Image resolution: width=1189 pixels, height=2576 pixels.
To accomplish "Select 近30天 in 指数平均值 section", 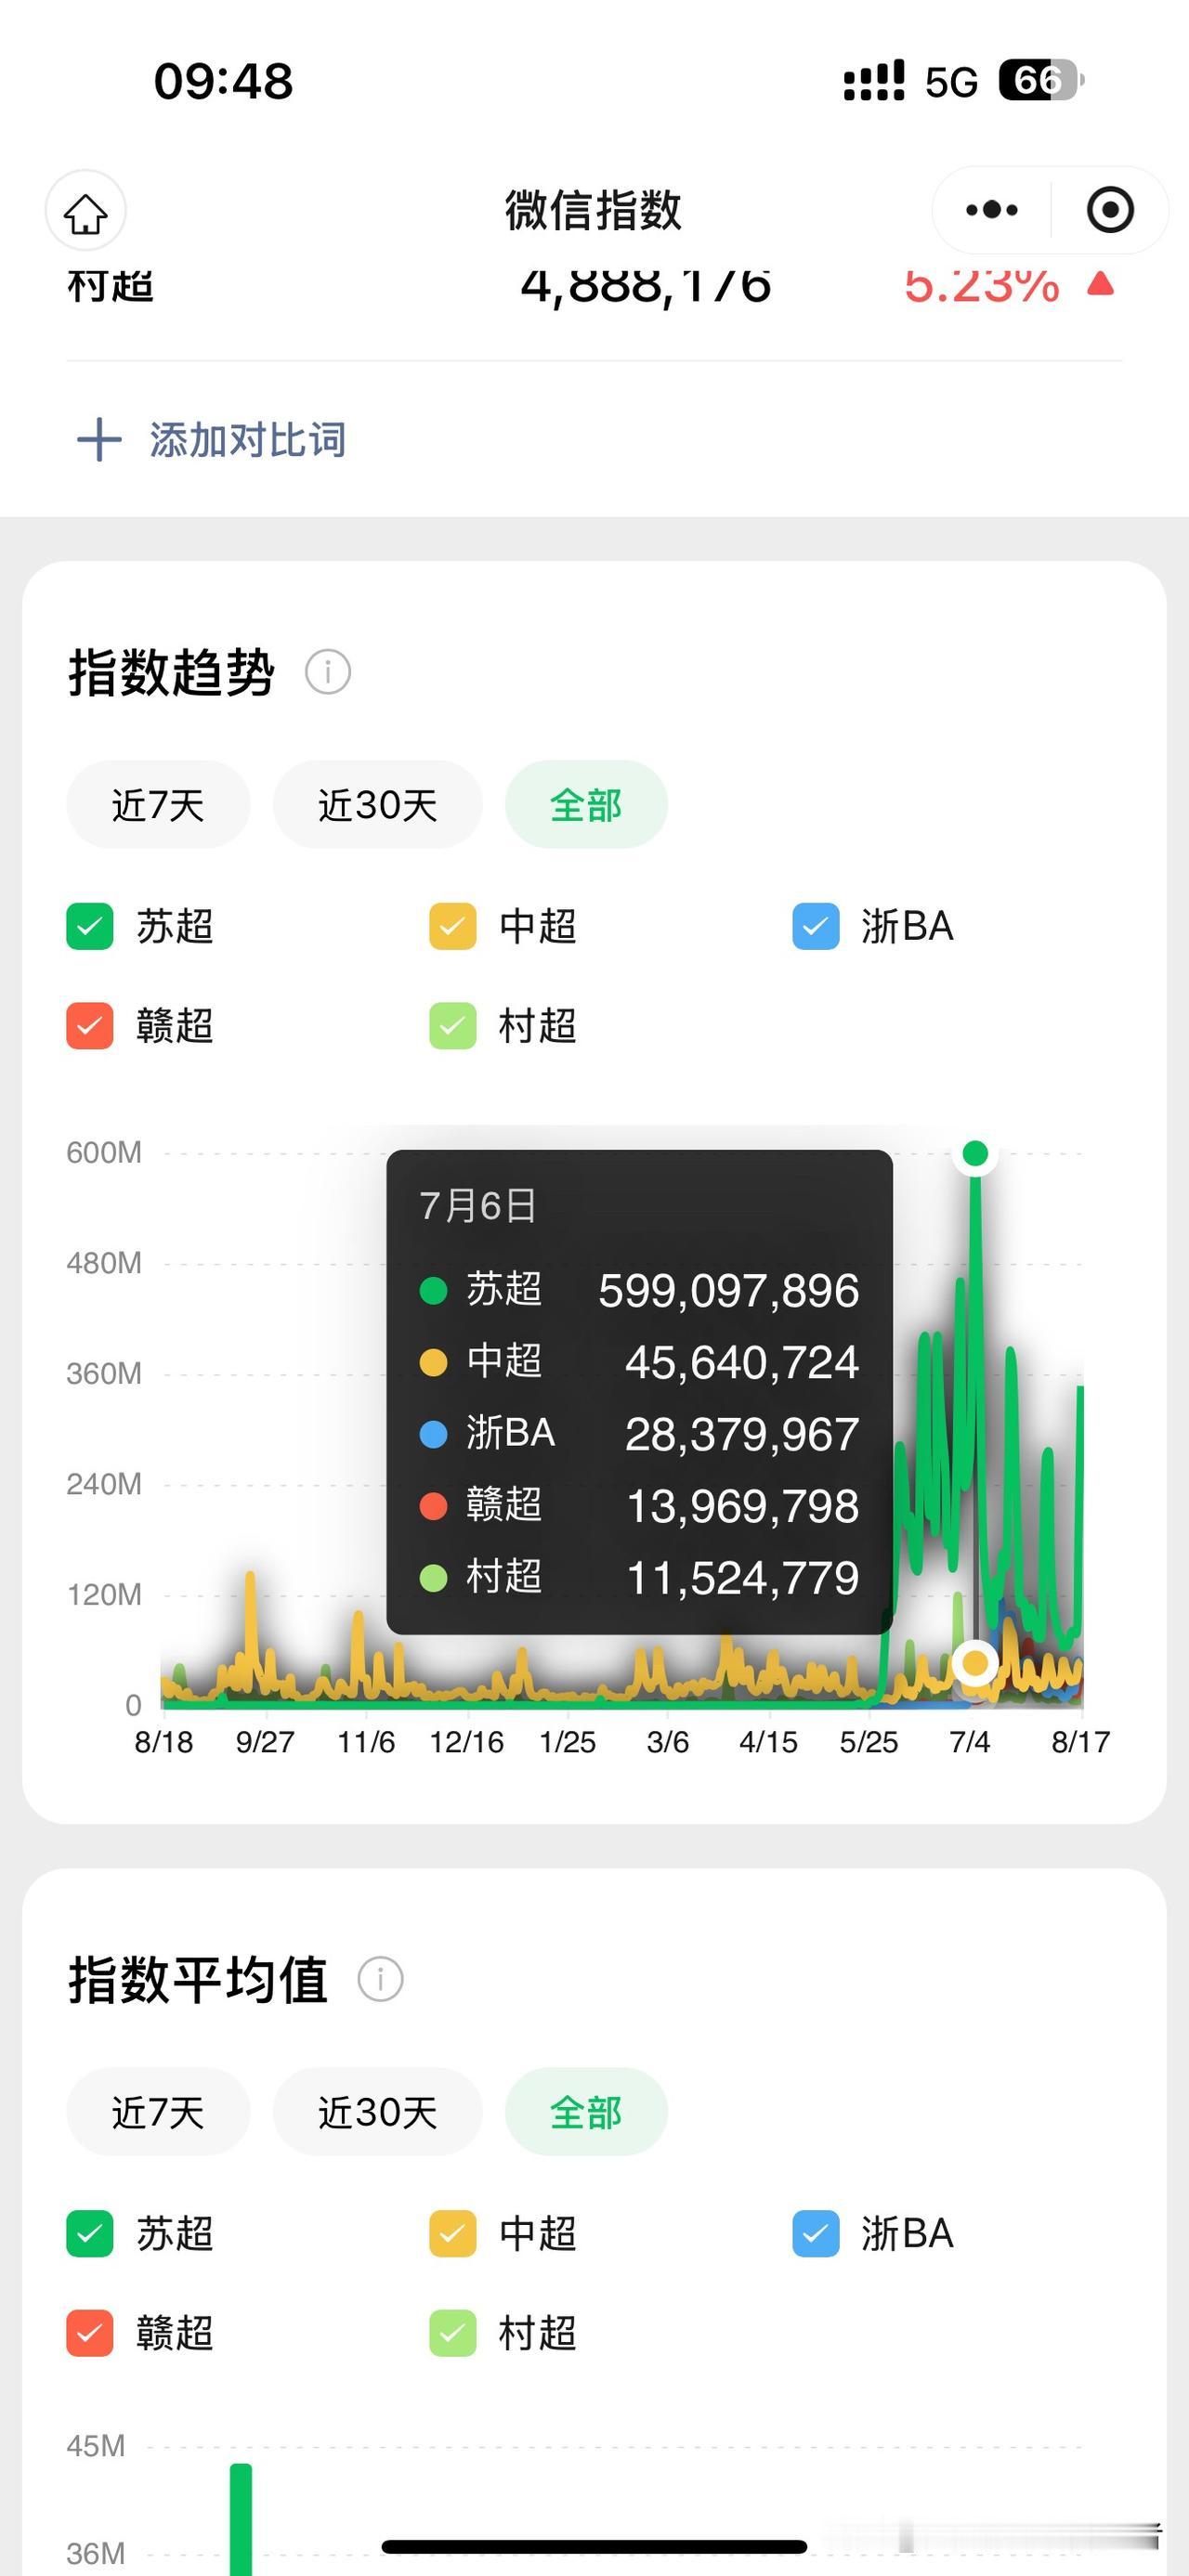I will [378, 2112].
